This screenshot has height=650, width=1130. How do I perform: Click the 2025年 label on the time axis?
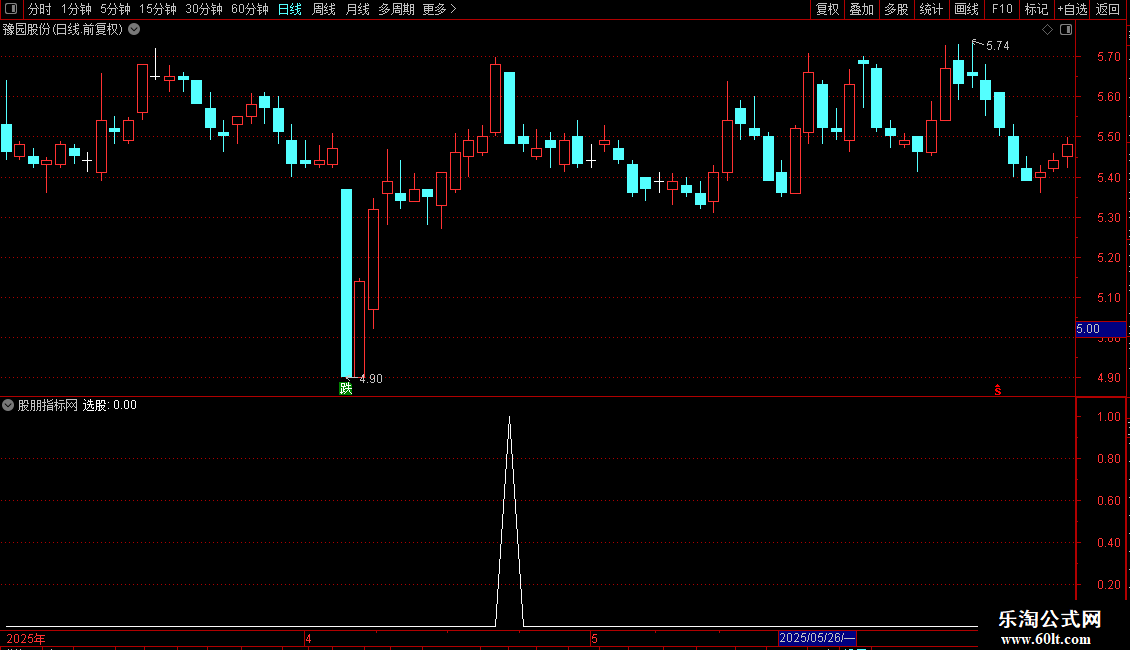coord(26,638)
